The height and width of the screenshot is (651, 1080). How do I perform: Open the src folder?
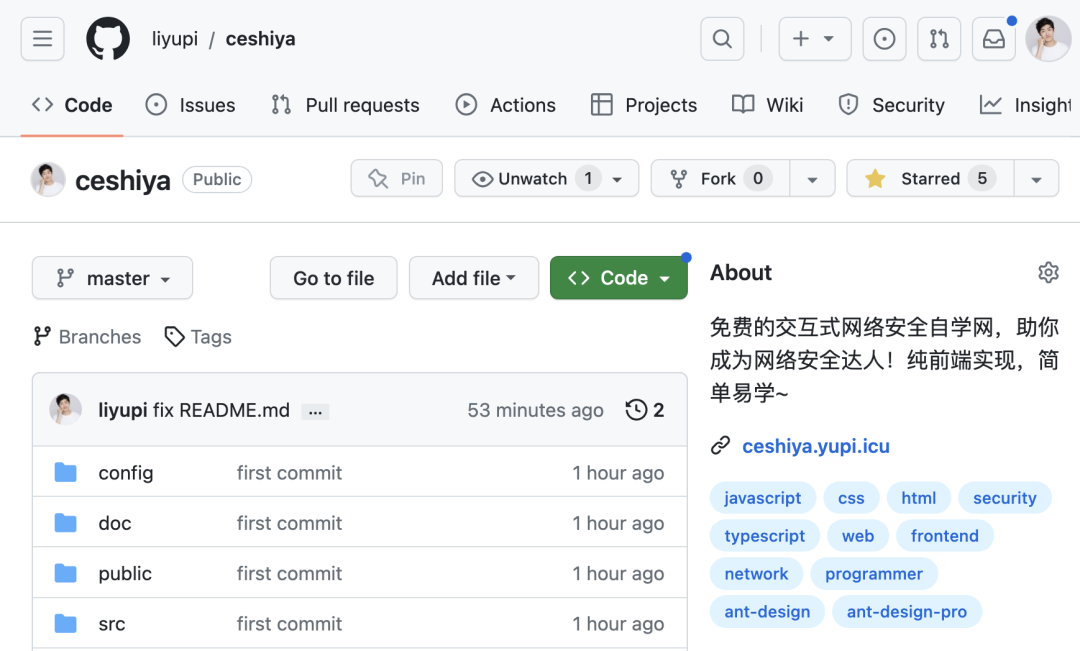[x=112, y=624]
